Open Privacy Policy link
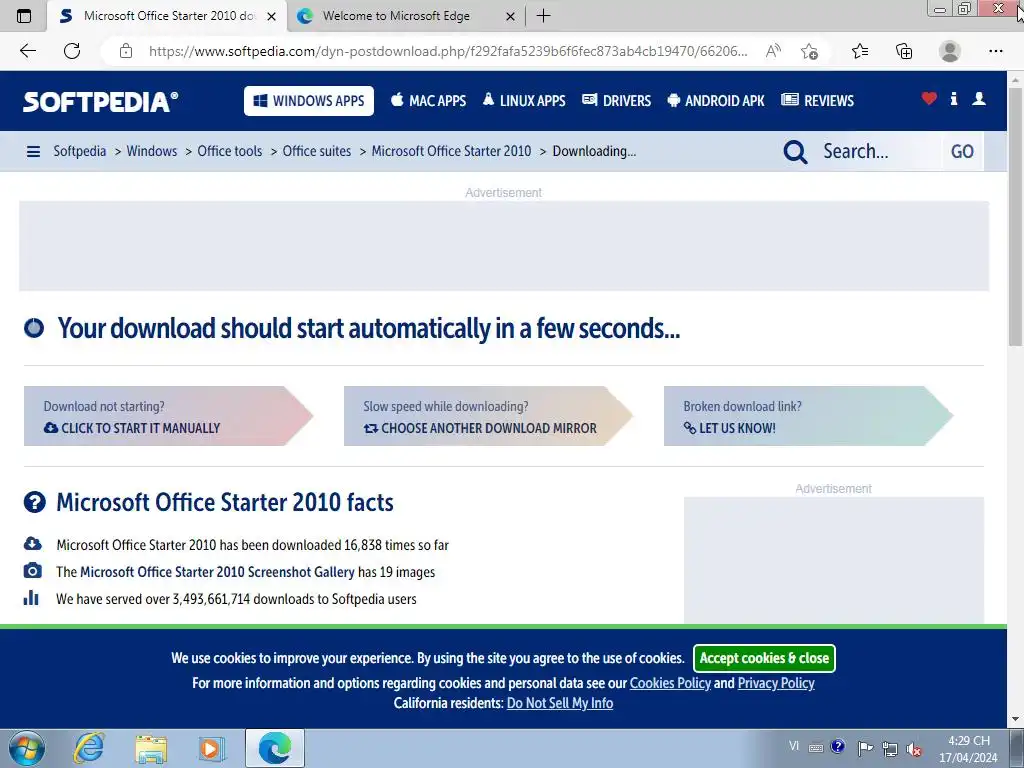 pos(776,683)
